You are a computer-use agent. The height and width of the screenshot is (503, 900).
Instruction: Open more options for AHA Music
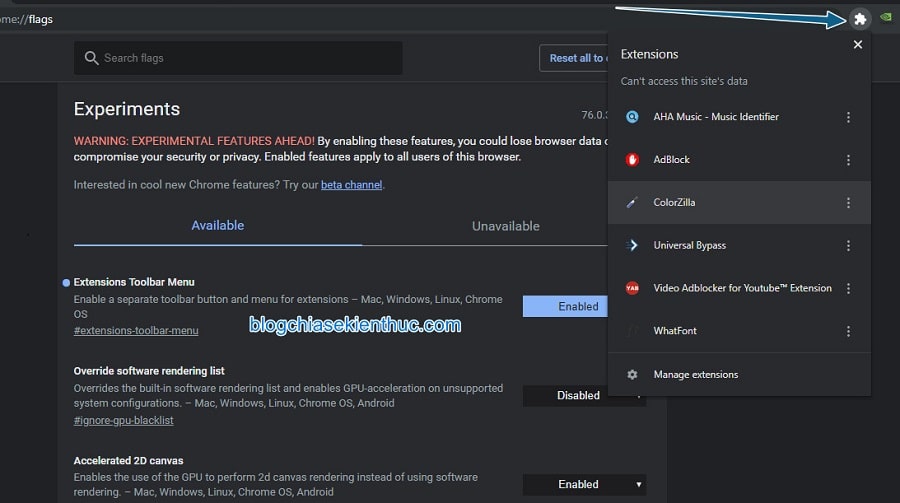(848, 117)
